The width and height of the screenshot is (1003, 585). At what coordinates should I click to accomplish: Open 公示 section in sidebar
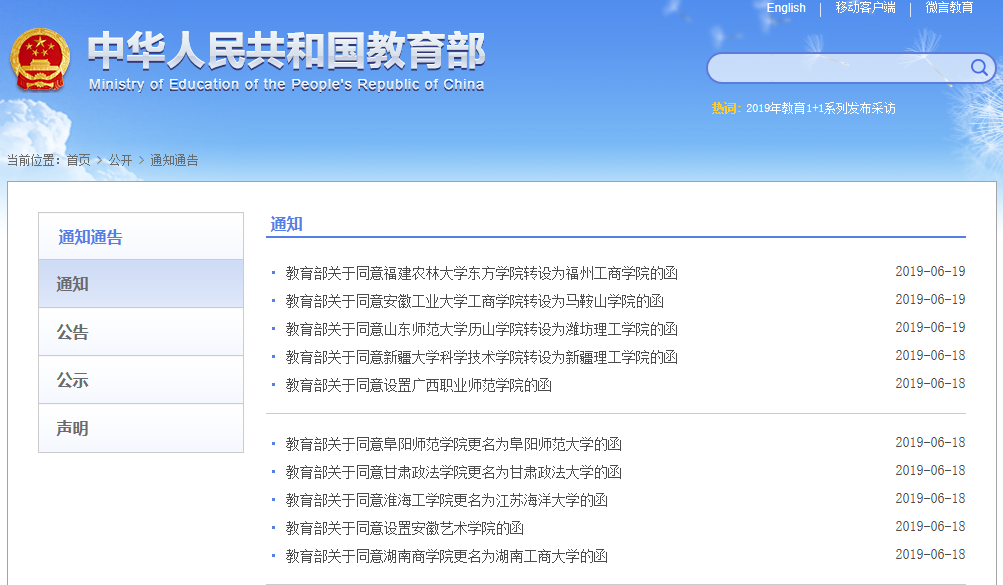[141, 380]
